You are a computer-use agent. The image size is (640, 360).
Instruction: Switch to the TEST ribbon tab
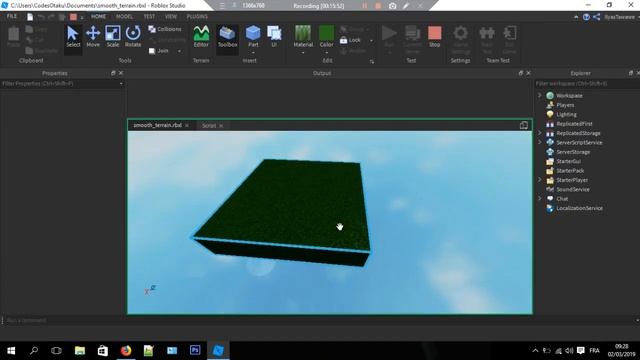coord(149,16)
